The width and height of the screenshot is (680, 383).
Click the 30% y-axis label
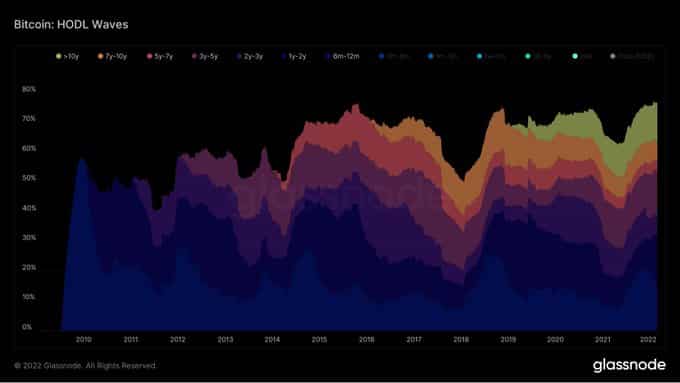click(29, 238)
